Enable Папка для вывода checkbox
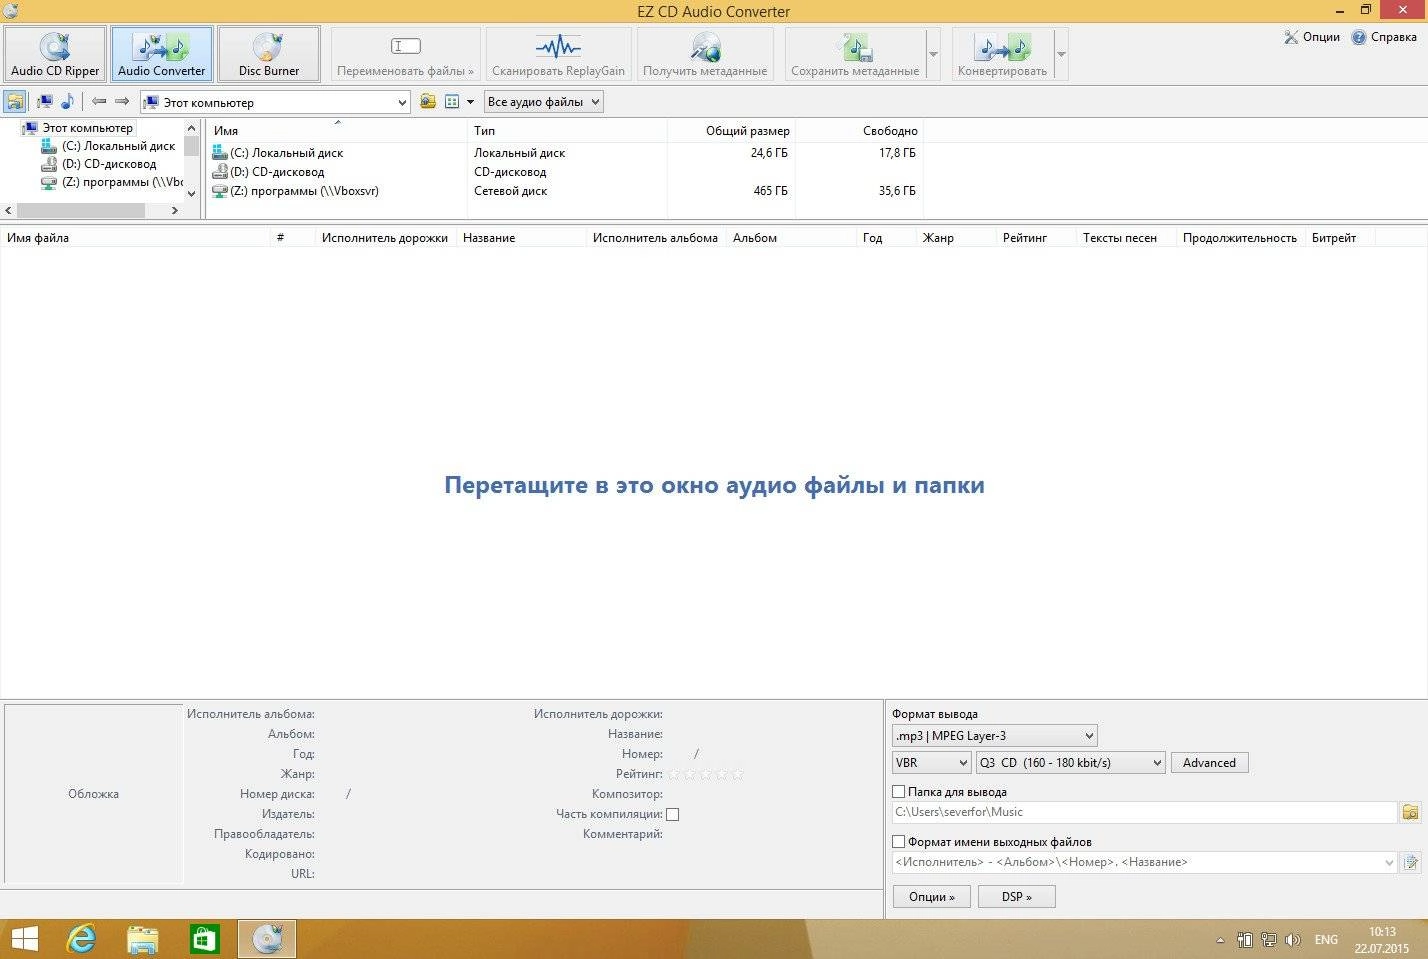This screenshot has width=1428, height=959. click(x=898, y=792)
